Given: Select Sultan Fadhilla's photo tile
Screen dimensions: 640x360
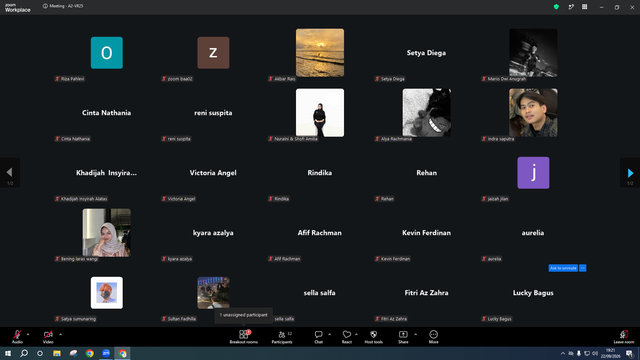Looking at the screenshot, I should pyautogui.click(x=213, y=293).
